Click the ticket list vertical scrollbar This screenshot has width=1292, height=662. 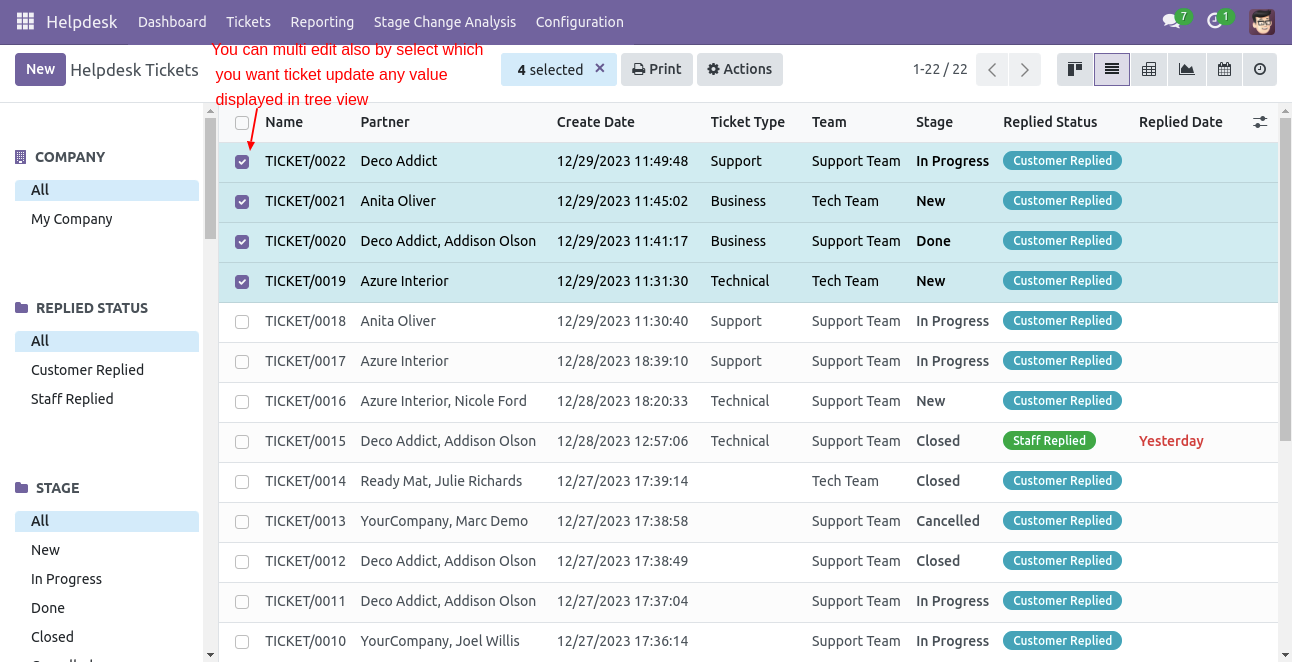(x=1285, y=278)
